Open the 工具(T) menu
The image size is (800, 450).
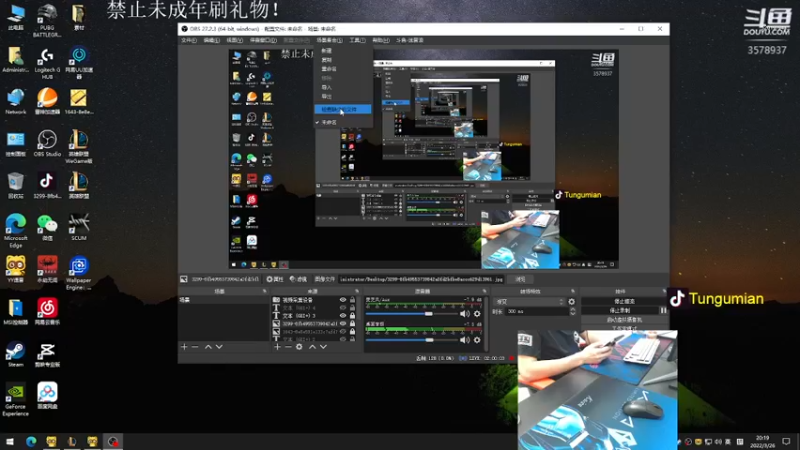point(357,40)
